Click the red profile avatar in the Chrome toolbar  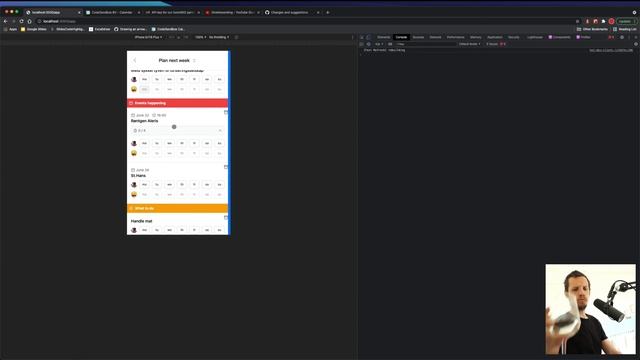(x=611, y=21)
